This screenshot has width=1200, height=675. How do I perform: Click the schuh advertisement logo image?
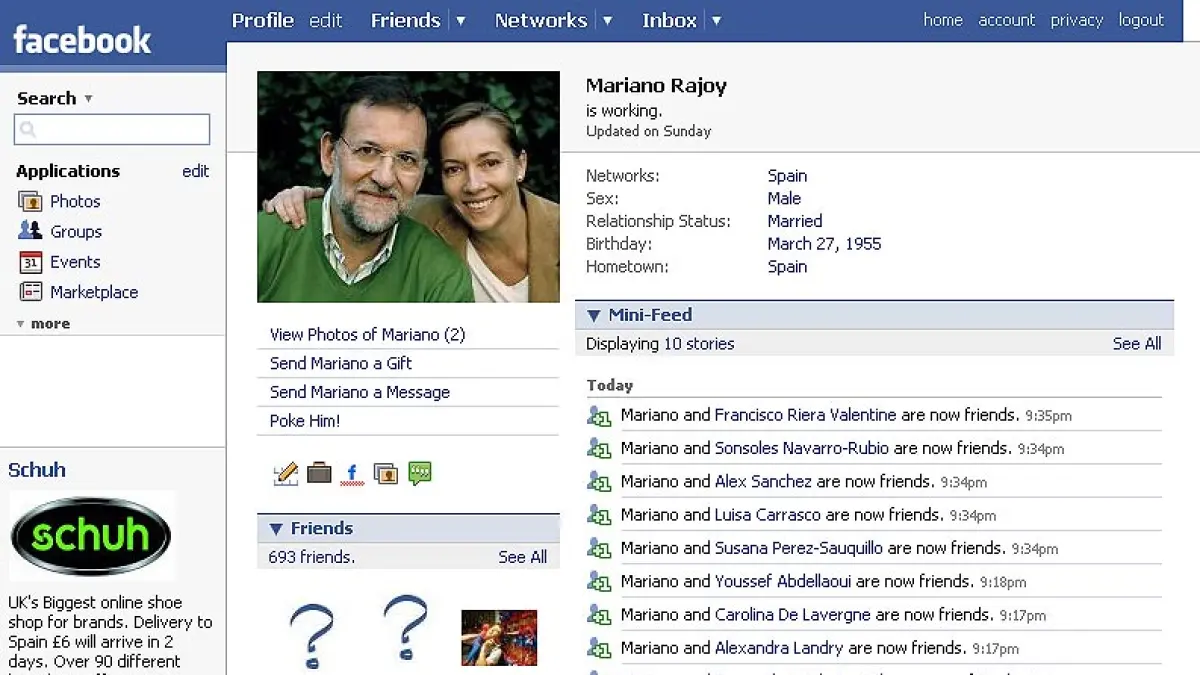91,536
